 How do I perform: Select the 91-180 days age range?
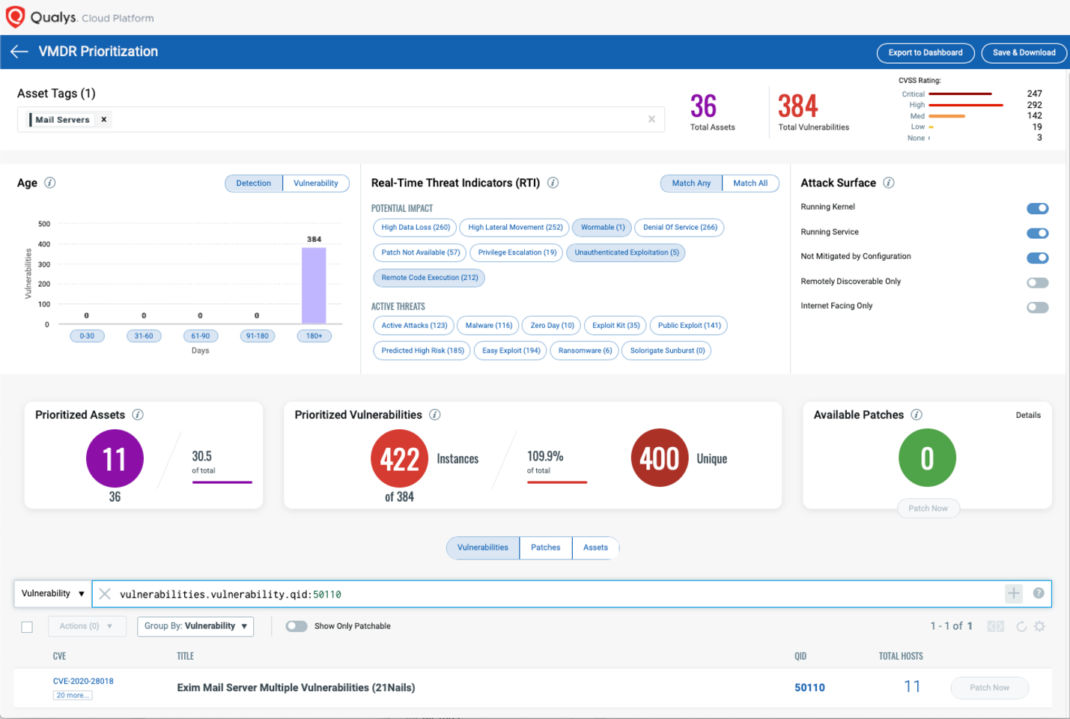[x=257, y=336]
